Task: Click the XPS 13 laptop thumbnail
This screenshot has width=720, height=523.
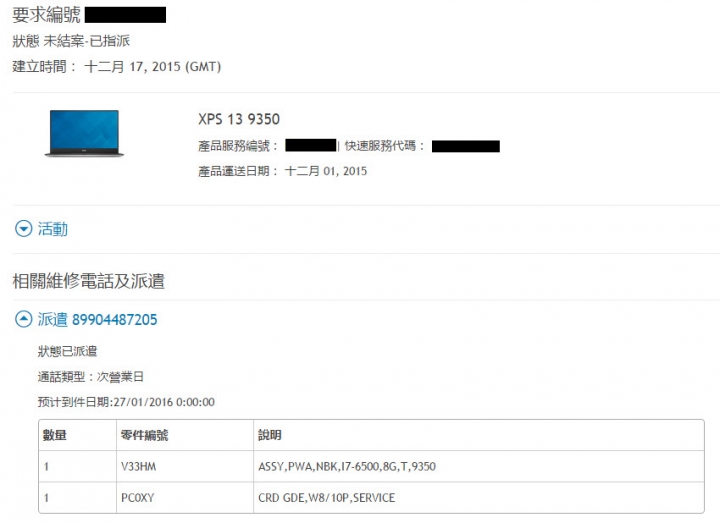Action: (x=84, y=133)
